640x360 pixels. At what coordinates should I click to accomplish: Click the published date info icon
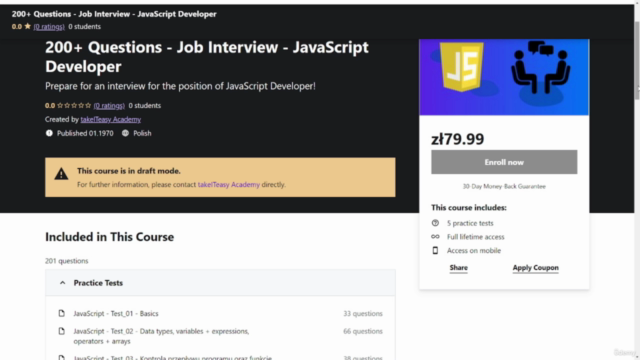click(x=49, y=133)
